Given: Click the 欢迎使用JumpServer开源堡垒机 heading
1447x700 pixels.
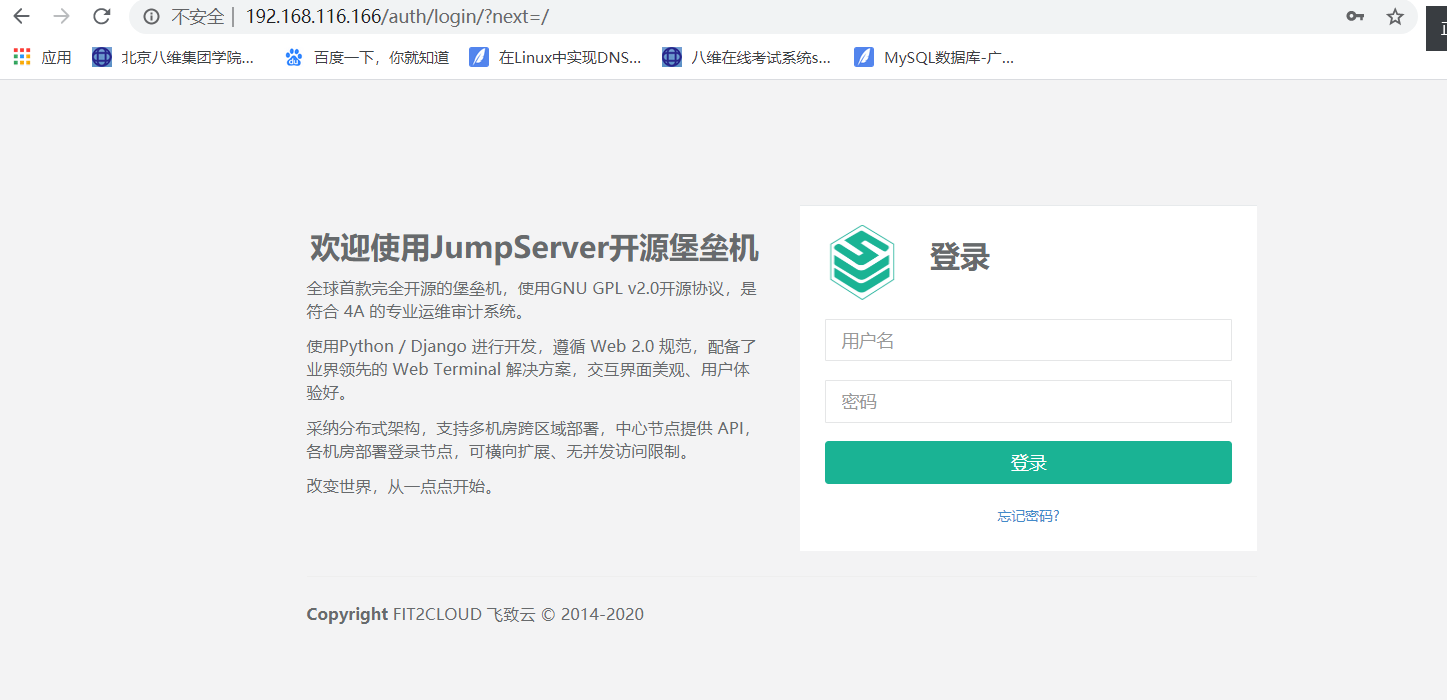Looking at the screenshot, I should coord(534,247).
